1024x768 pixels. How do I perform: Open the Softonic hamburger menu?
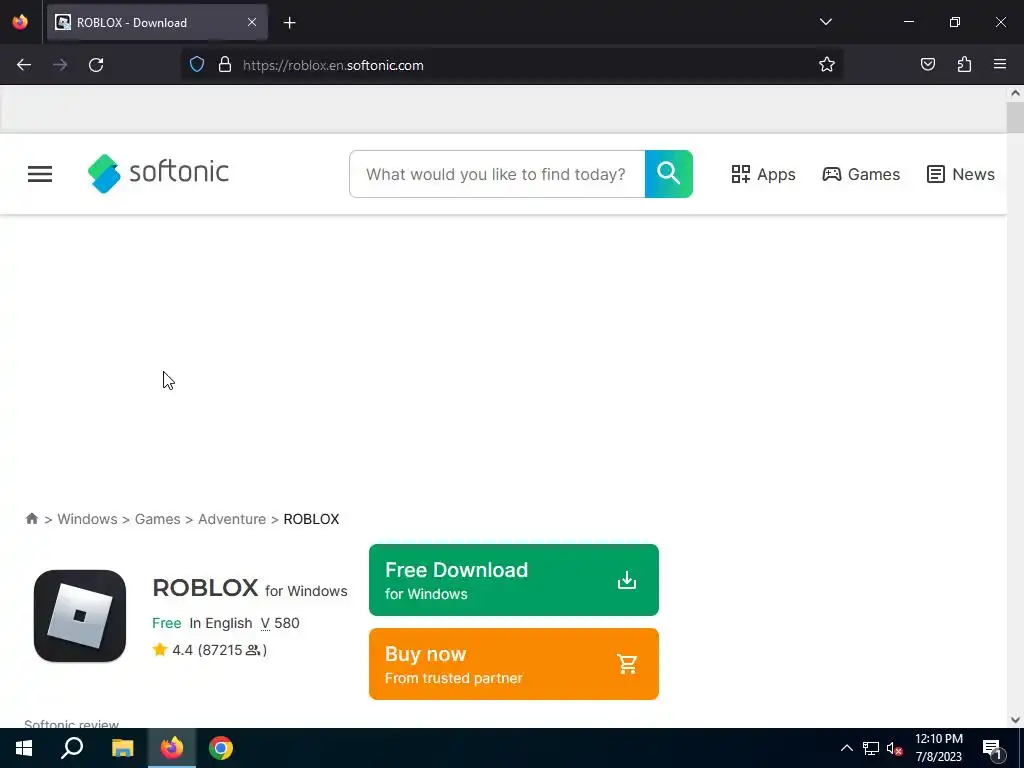click(40, 174)
